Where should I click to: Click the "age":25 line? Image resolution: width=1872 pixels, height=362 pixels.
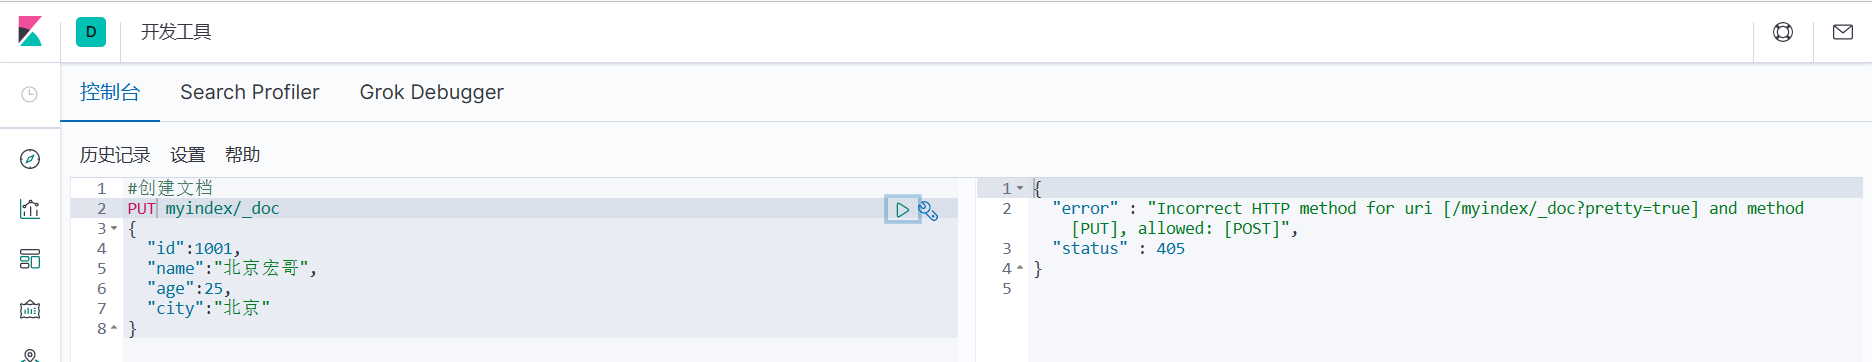(x=189, y=288)
